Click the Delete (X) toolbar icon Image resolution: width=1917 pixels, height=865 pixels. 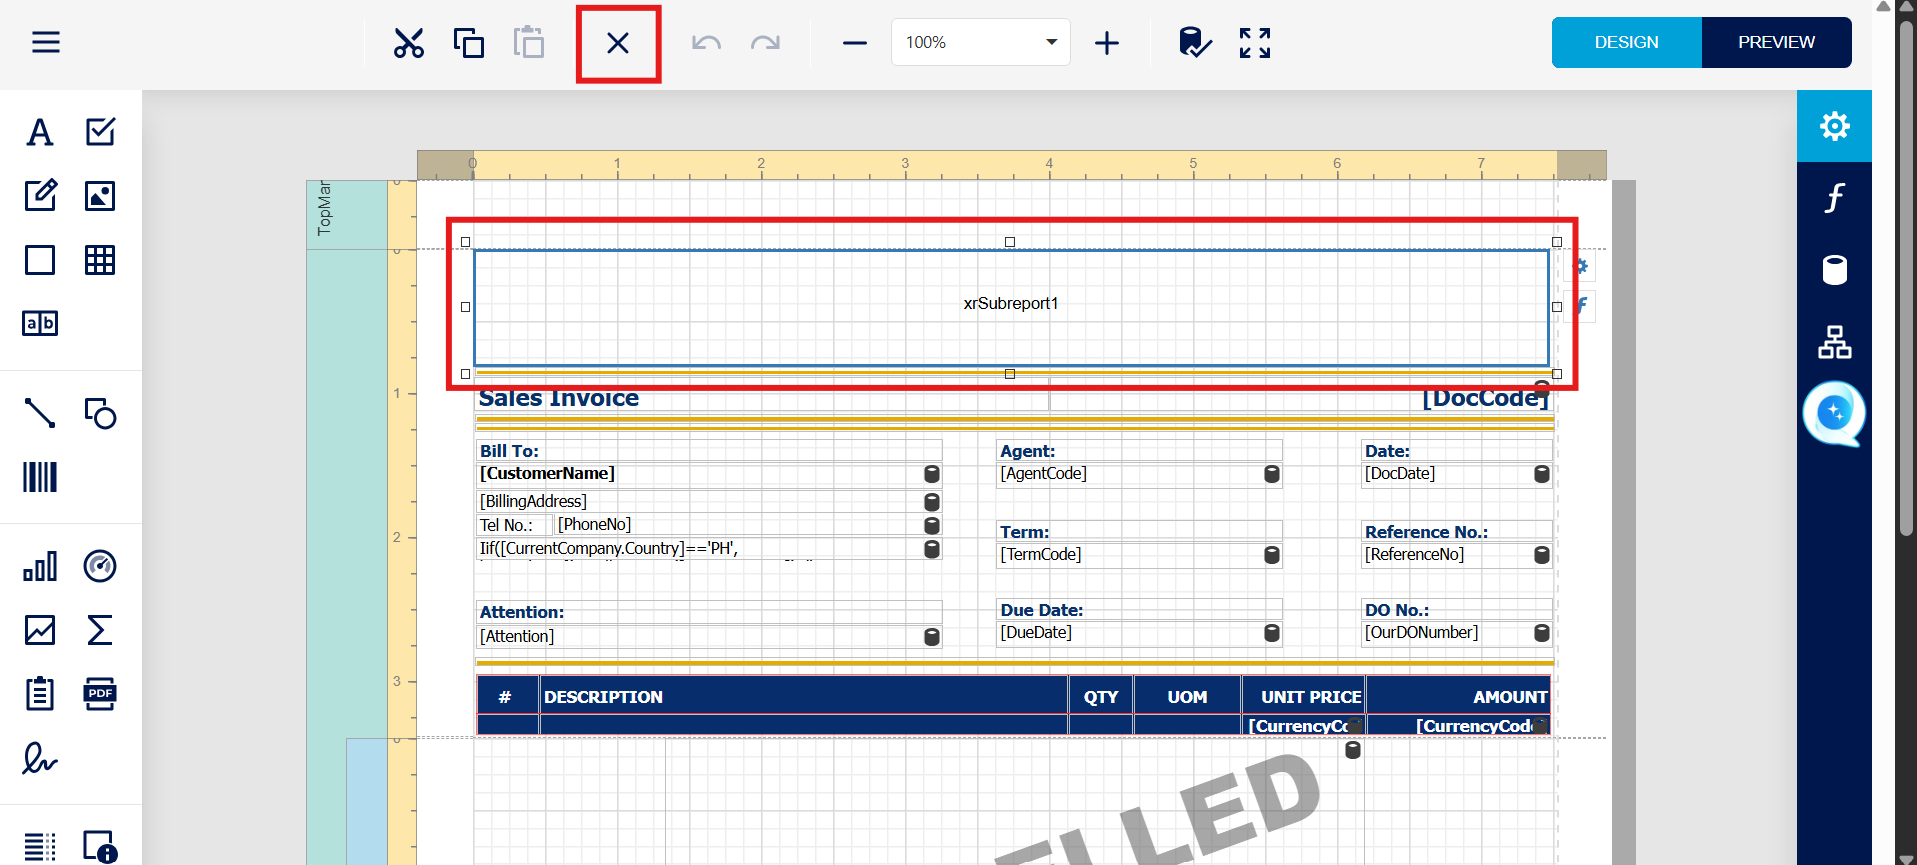pyautogui.click(x=618, y=43)
